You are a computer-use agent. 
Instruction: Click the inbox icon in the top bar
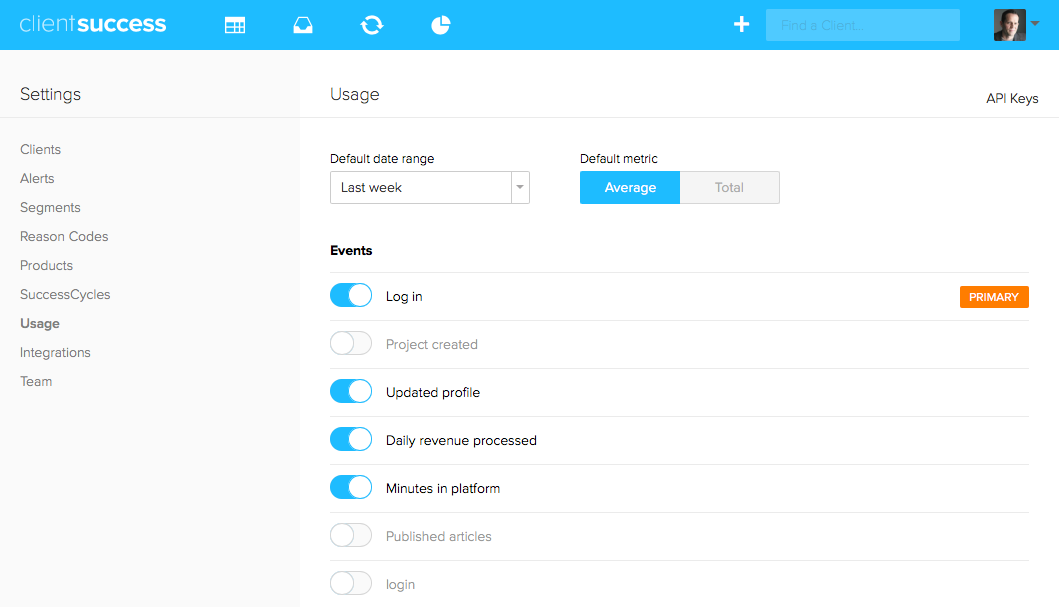[x=303, y=24]
